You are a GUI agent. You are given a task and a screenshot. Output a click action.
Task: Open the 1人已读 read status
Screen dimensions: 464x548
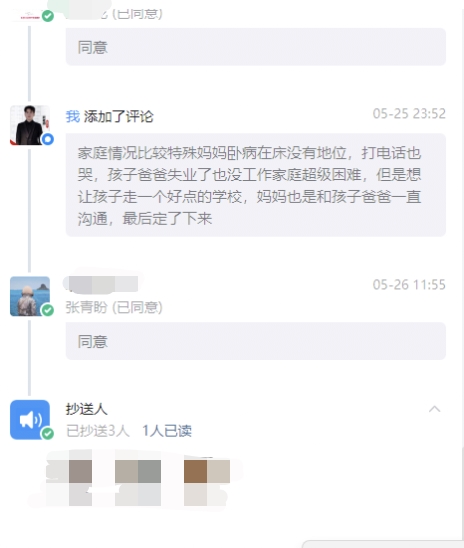point(167,431)
